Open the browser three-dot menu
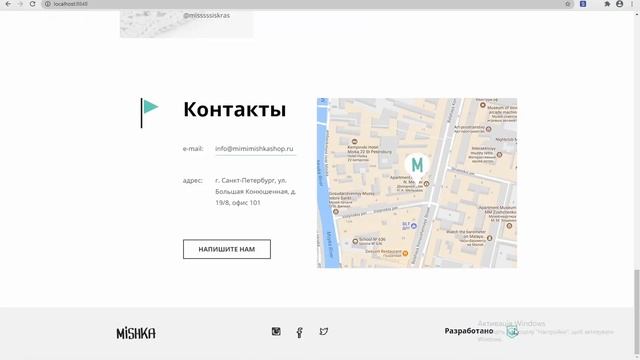 [x=632, y=4]
